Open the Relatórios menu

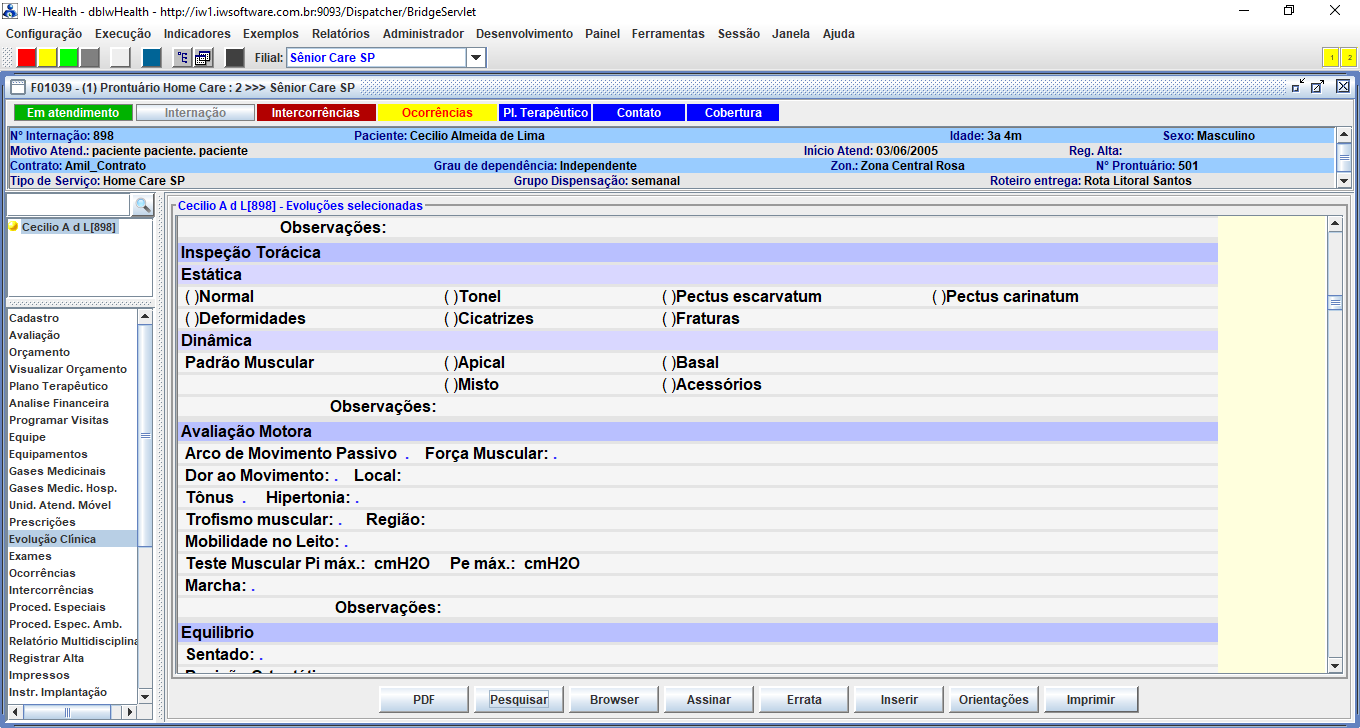pyautogui.click(x=340, y=34)
